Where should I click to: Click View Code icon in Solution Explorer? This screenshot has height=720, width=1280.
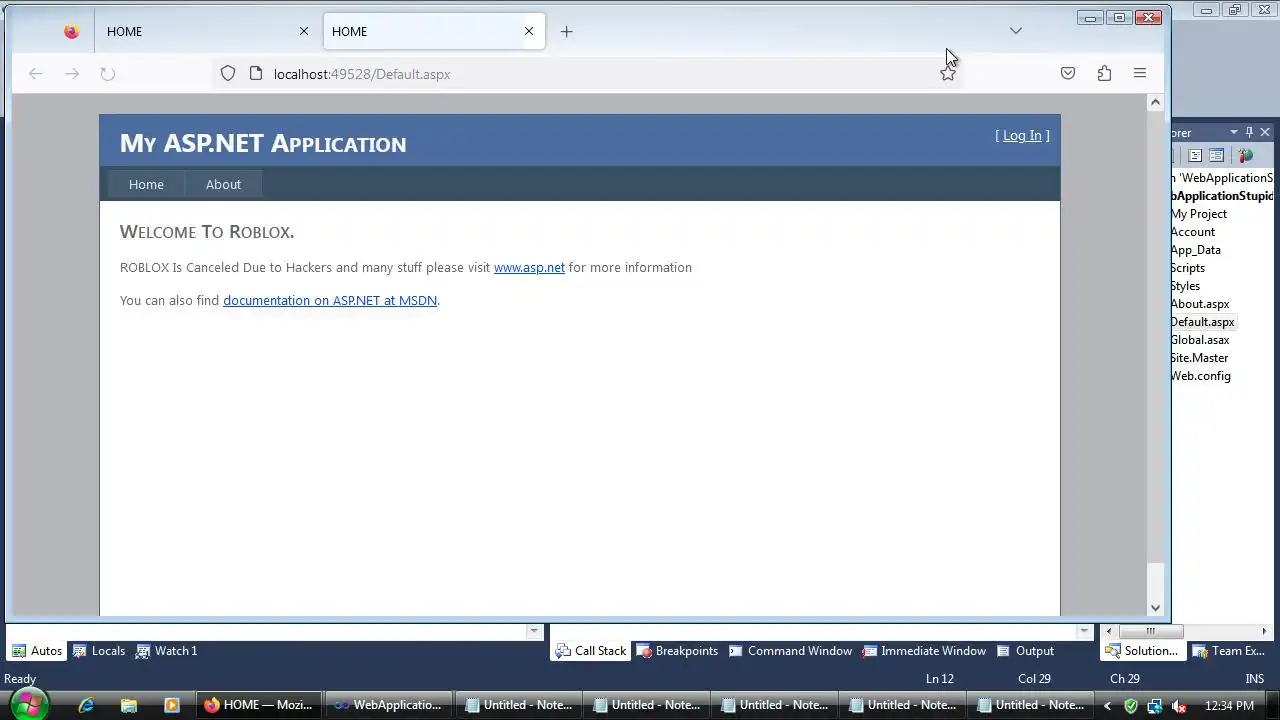(1195, 155)
